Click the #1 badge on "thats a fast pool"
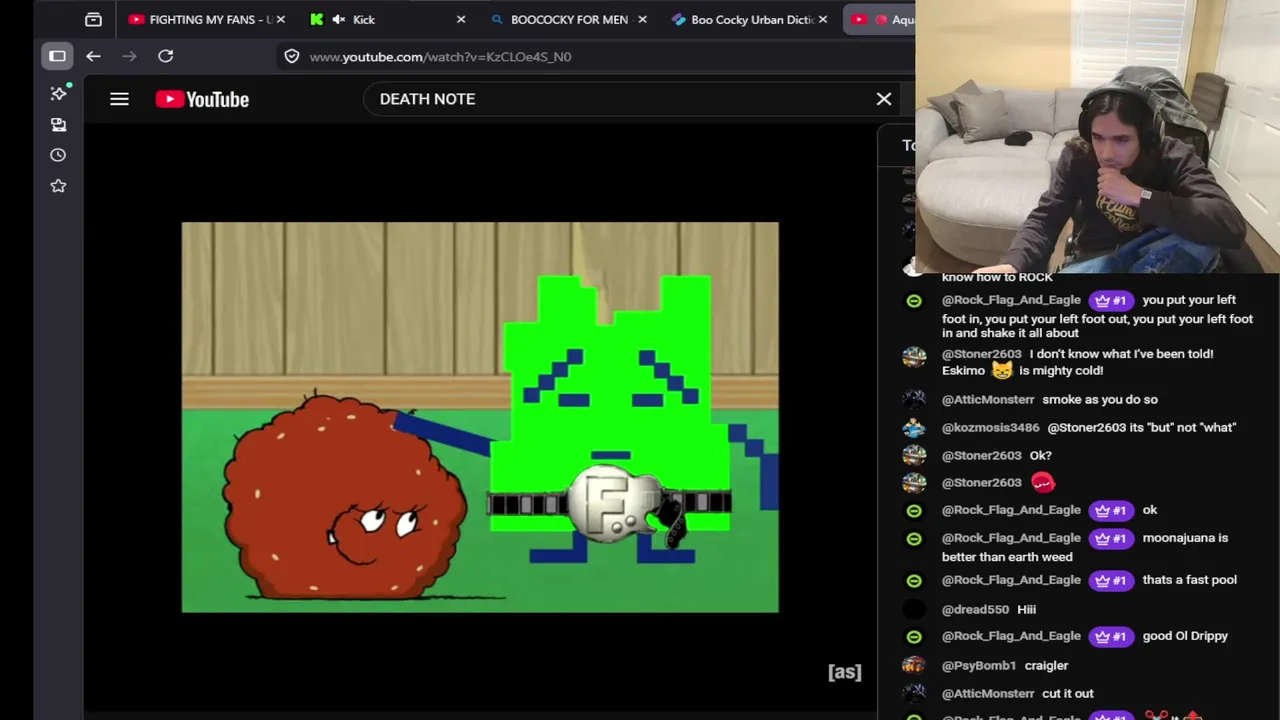 [1111, 580]
